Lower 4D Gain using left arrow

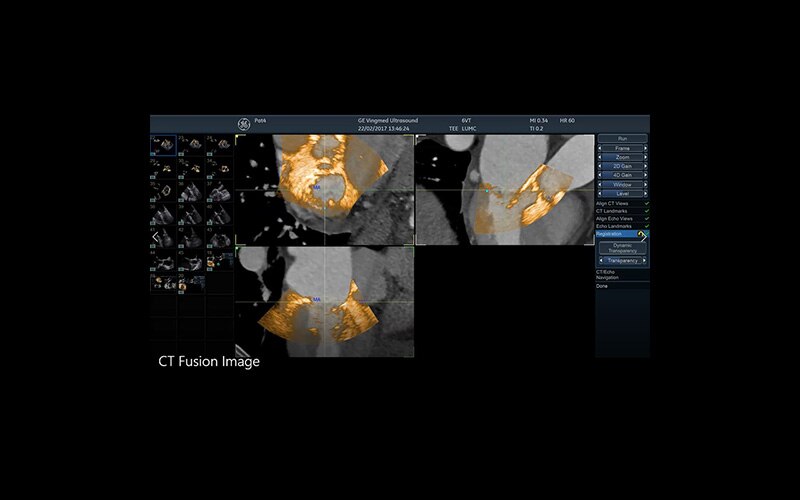tap(600, 175)
